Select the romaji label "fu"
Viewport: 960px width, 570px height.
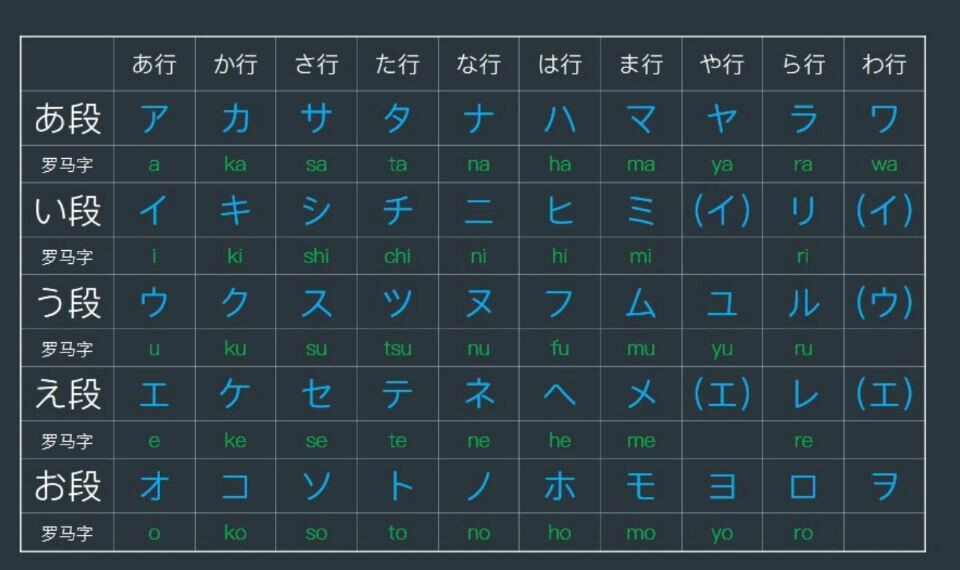click(560, 349)
